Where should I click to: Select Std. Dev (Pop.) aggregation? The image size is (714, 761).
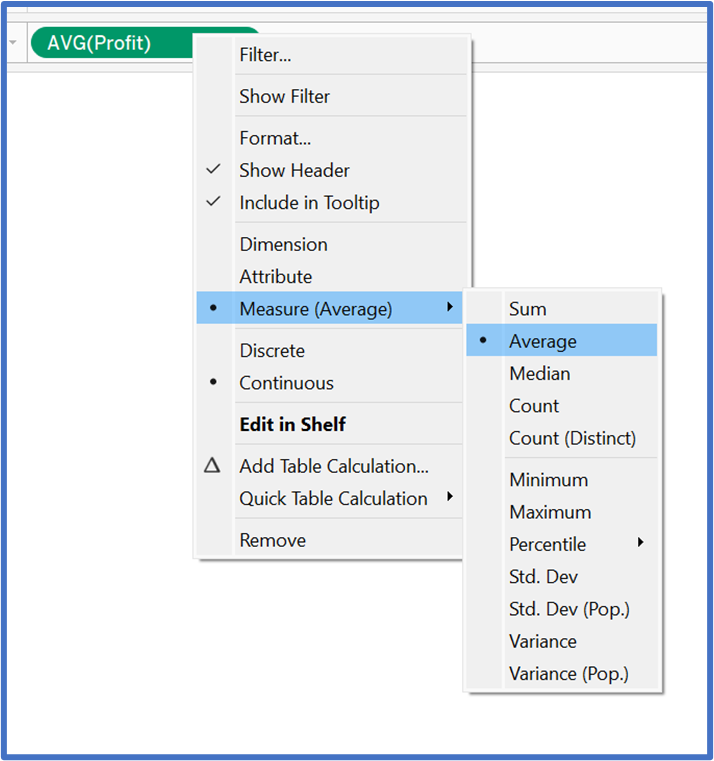569,608
